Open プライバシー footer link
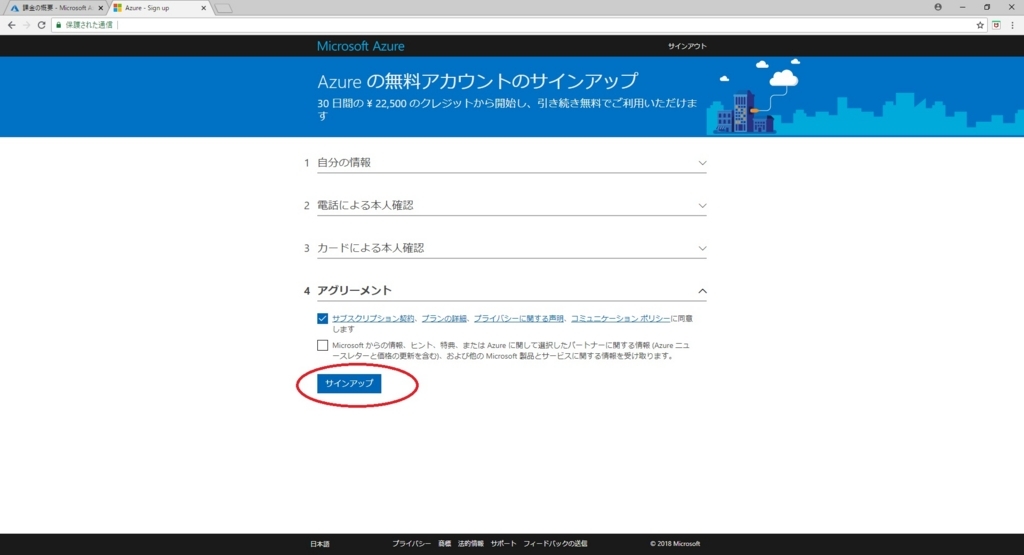 pyautogui.click(x=411, y=543)
